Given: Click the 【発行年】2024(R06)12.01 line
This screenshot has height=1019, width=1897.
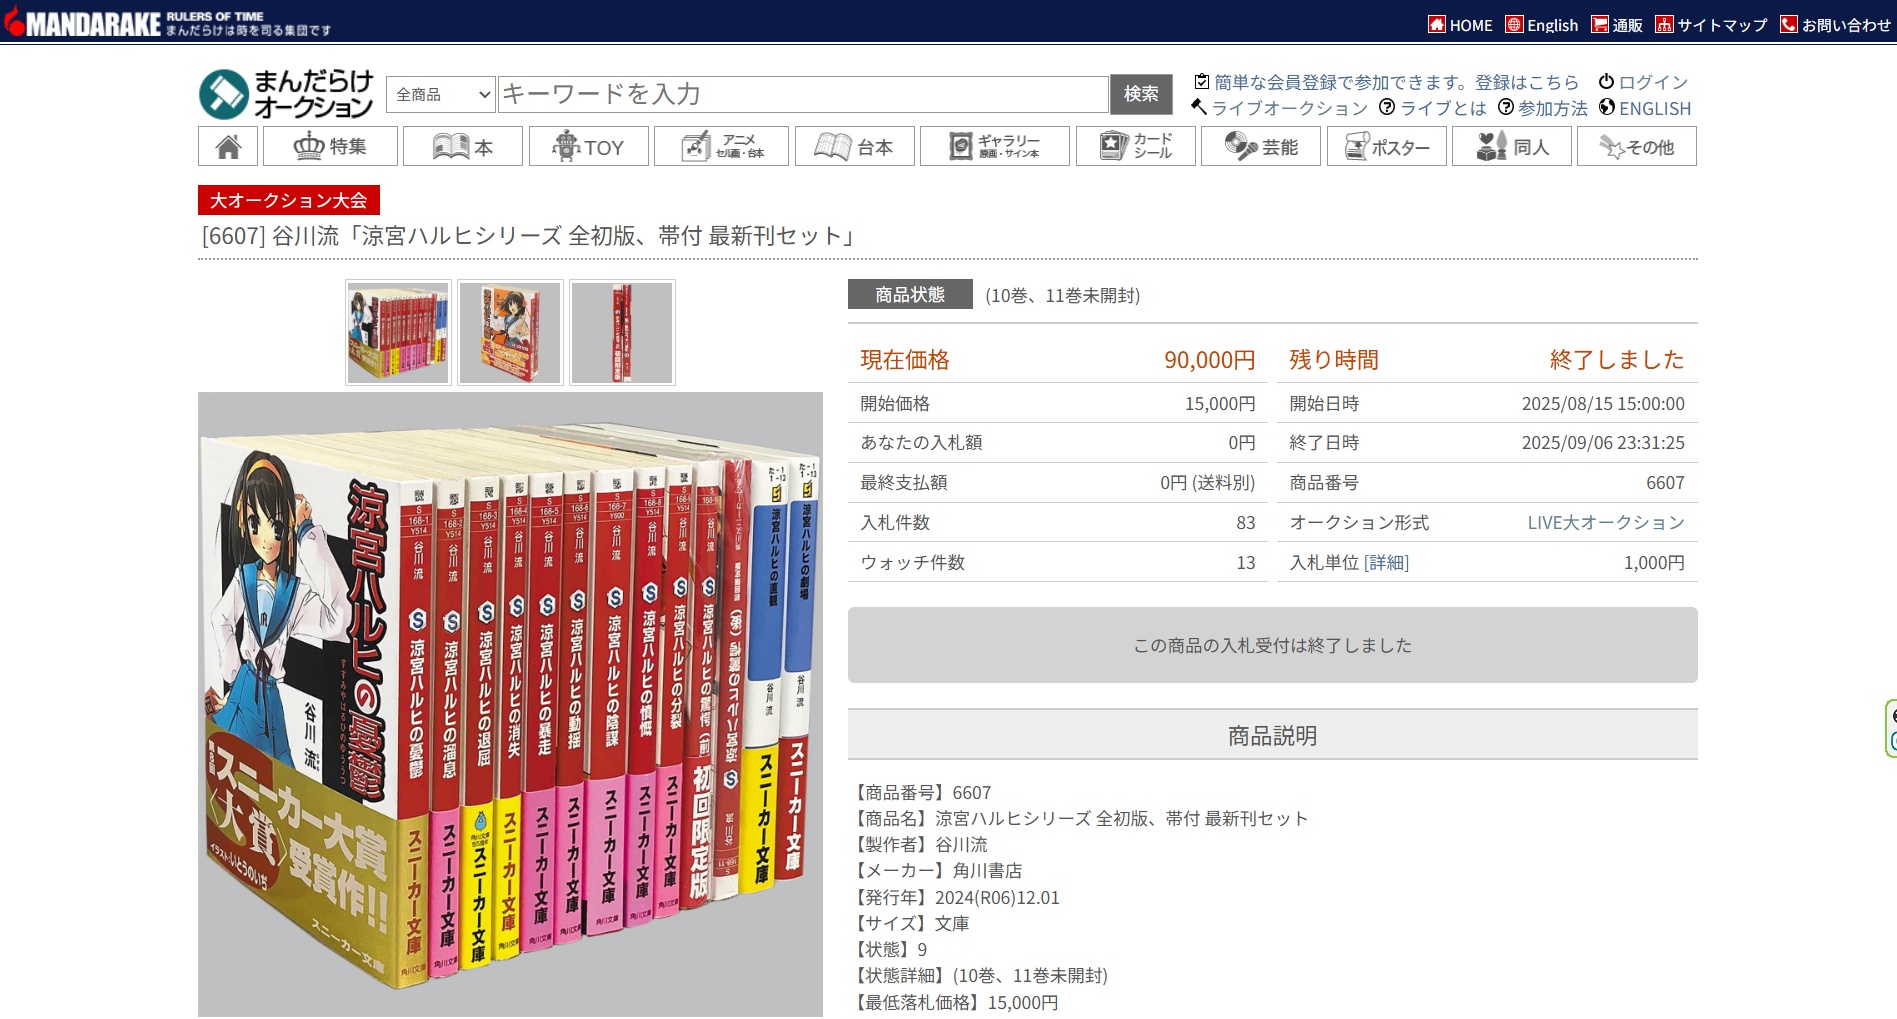Looking at the screenshot, I should pos(954,897).
